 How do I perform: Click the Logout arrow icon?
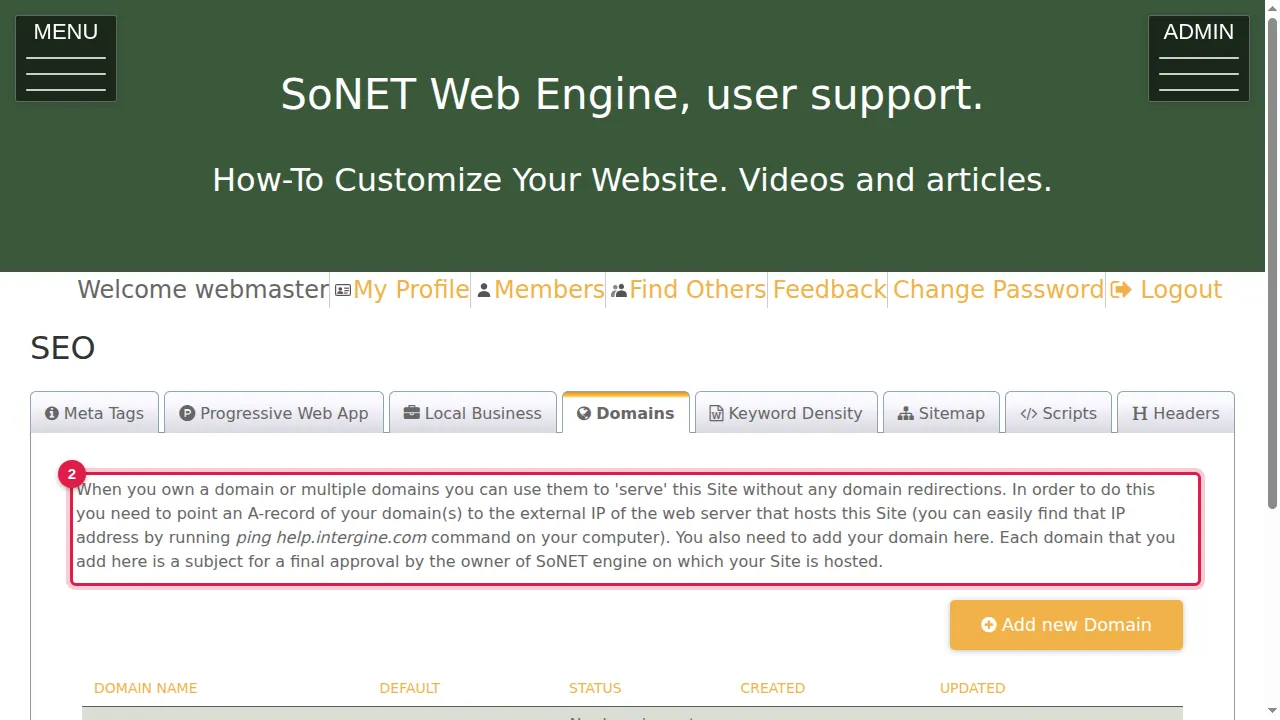(1121, 290)
